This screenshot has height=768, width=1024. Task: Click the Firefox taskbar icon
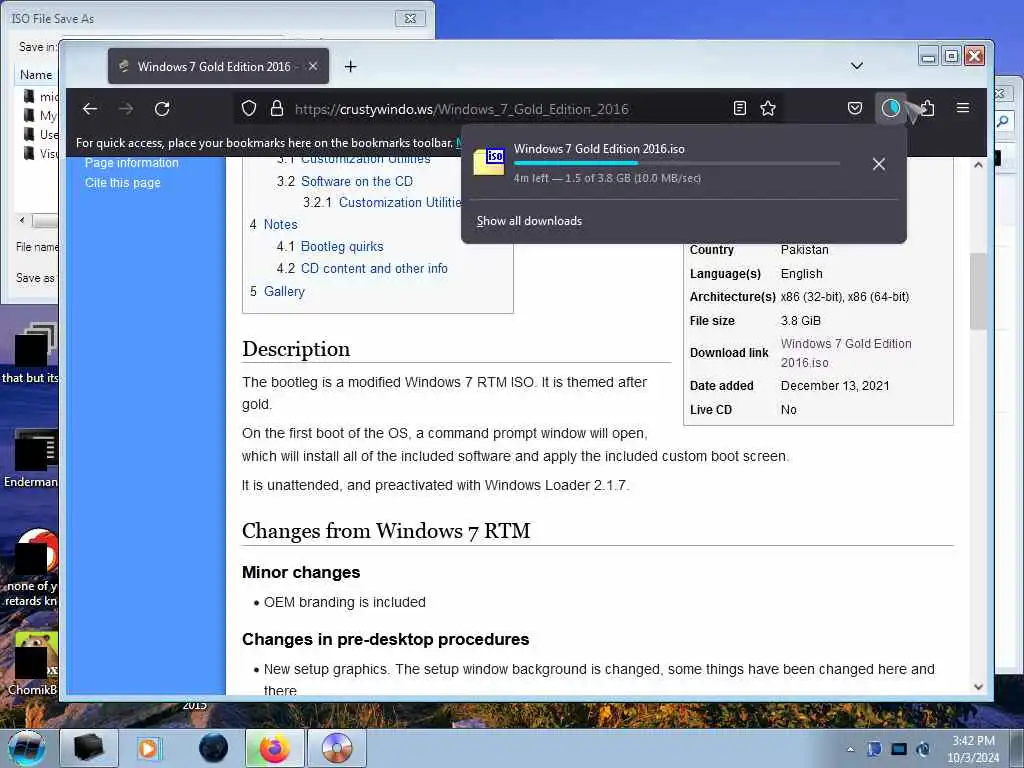[x=274, y=748]
